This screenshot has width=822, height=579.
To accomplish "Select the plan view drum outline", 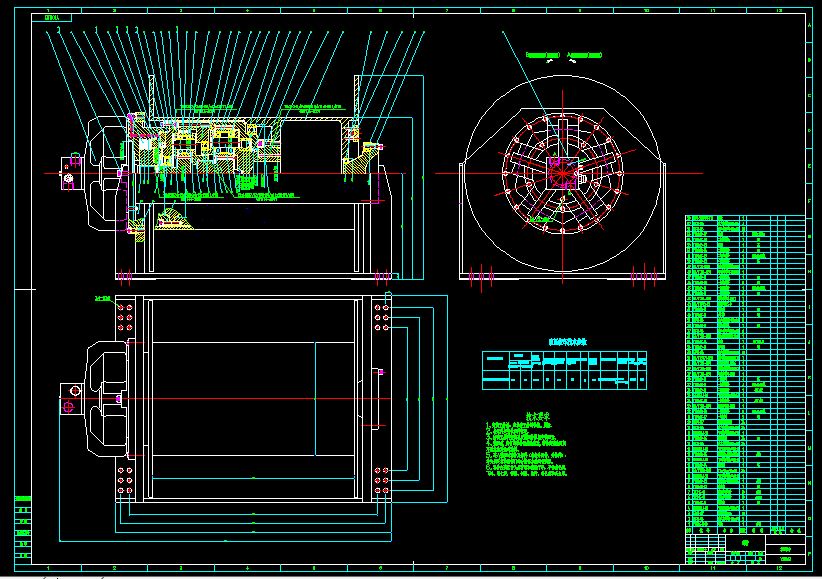I will 253,399.
